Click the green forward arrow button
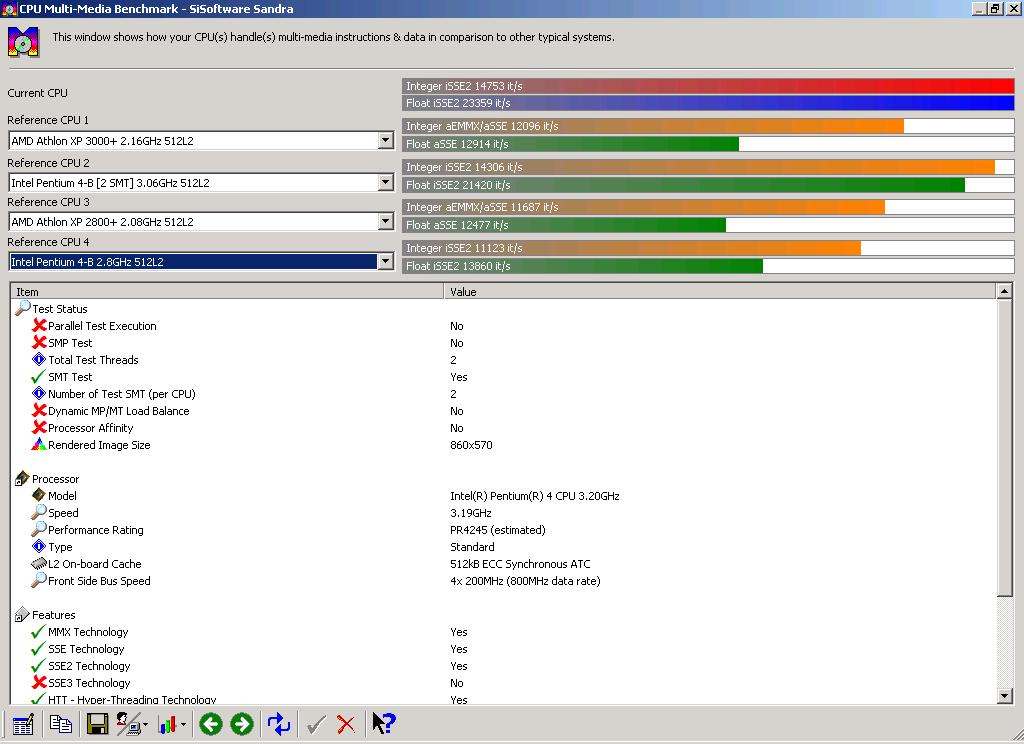 (x=242, y=724)
